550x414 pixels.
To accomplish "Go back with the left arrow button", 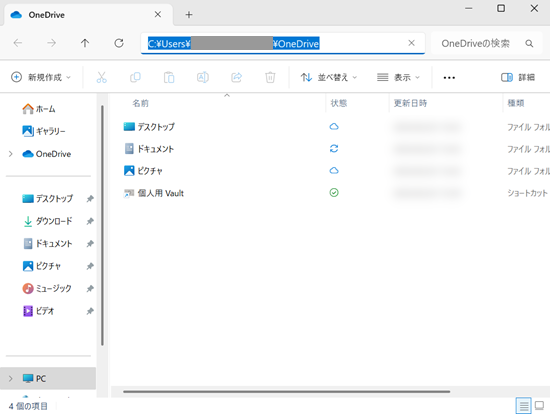I will pyautogui.click(x=18, y=43).
